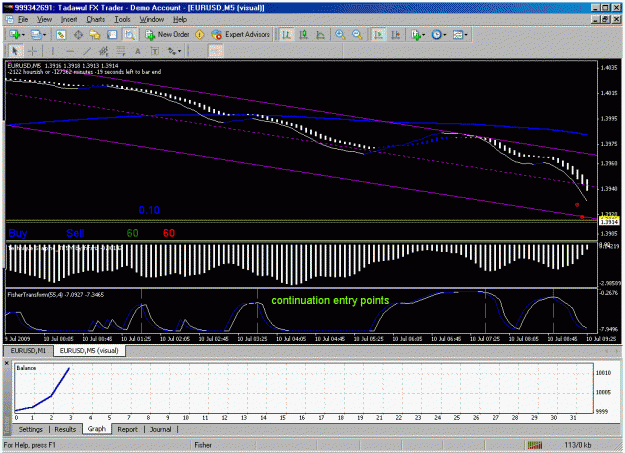Open the Insert menu

(69, 19)
